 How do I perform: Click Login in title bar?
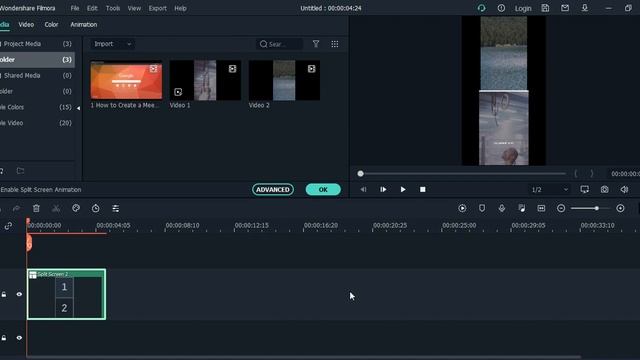(523, 8)
